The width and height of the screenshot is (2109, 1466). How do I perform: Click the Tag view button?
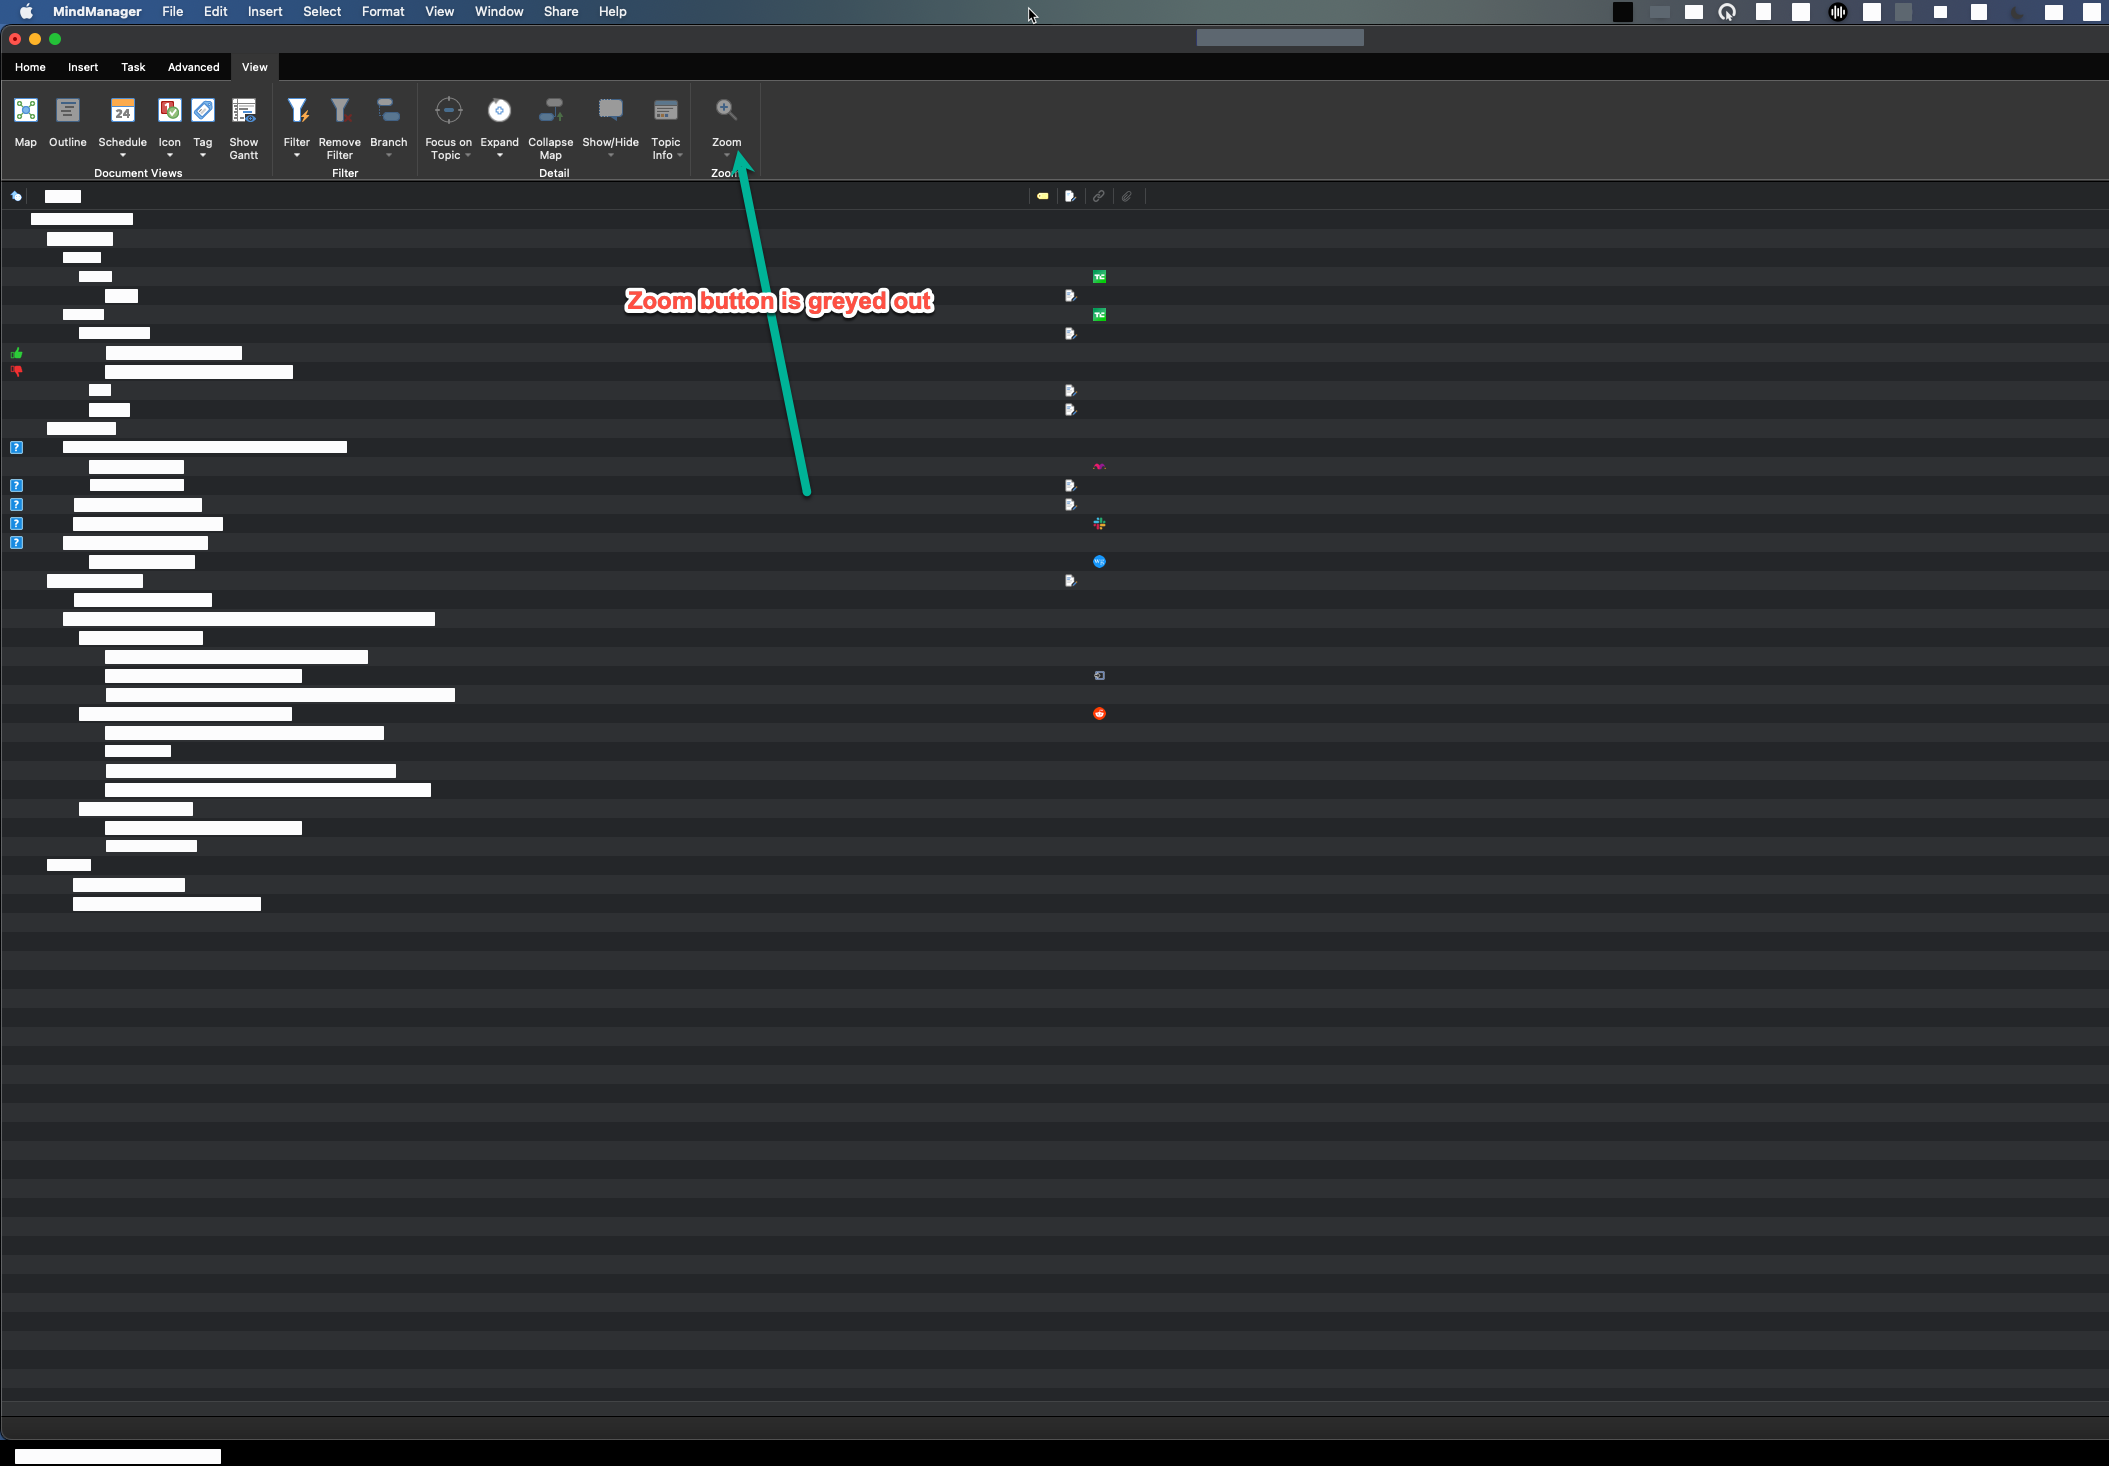pos(203,111)
